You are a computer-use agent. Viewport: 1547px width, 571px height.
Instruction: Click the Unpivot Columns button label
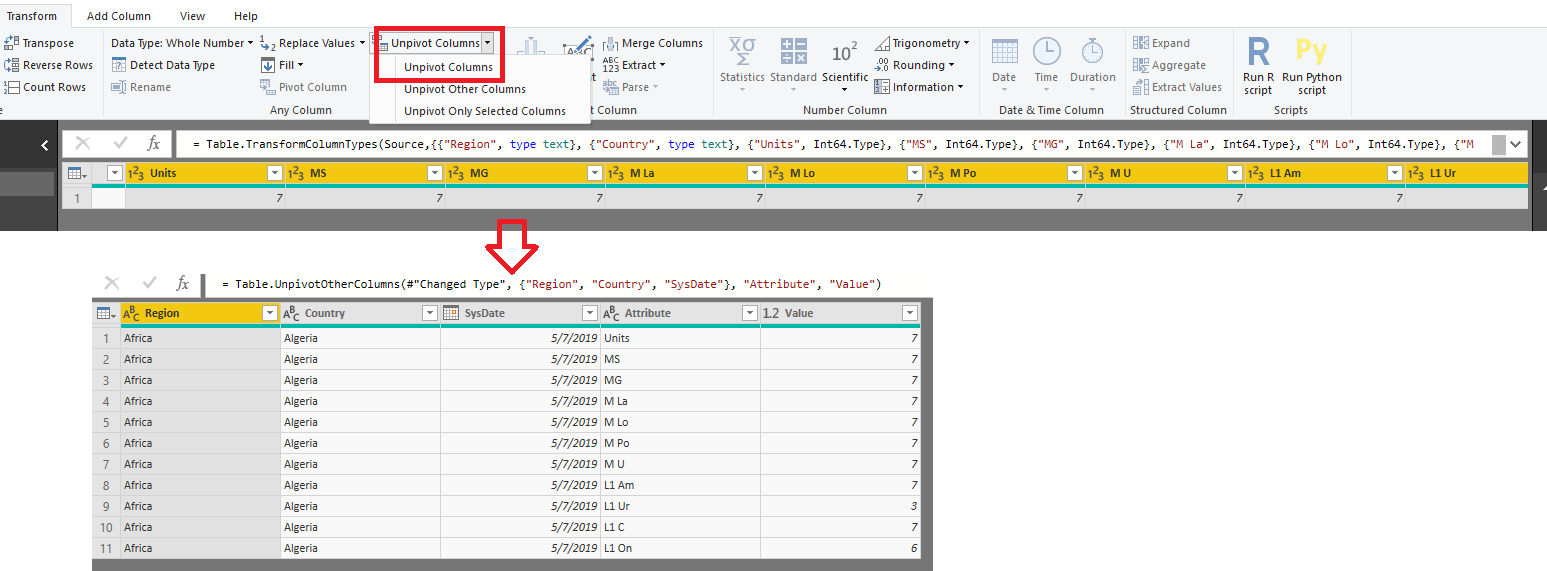click(x=435, y=43)
